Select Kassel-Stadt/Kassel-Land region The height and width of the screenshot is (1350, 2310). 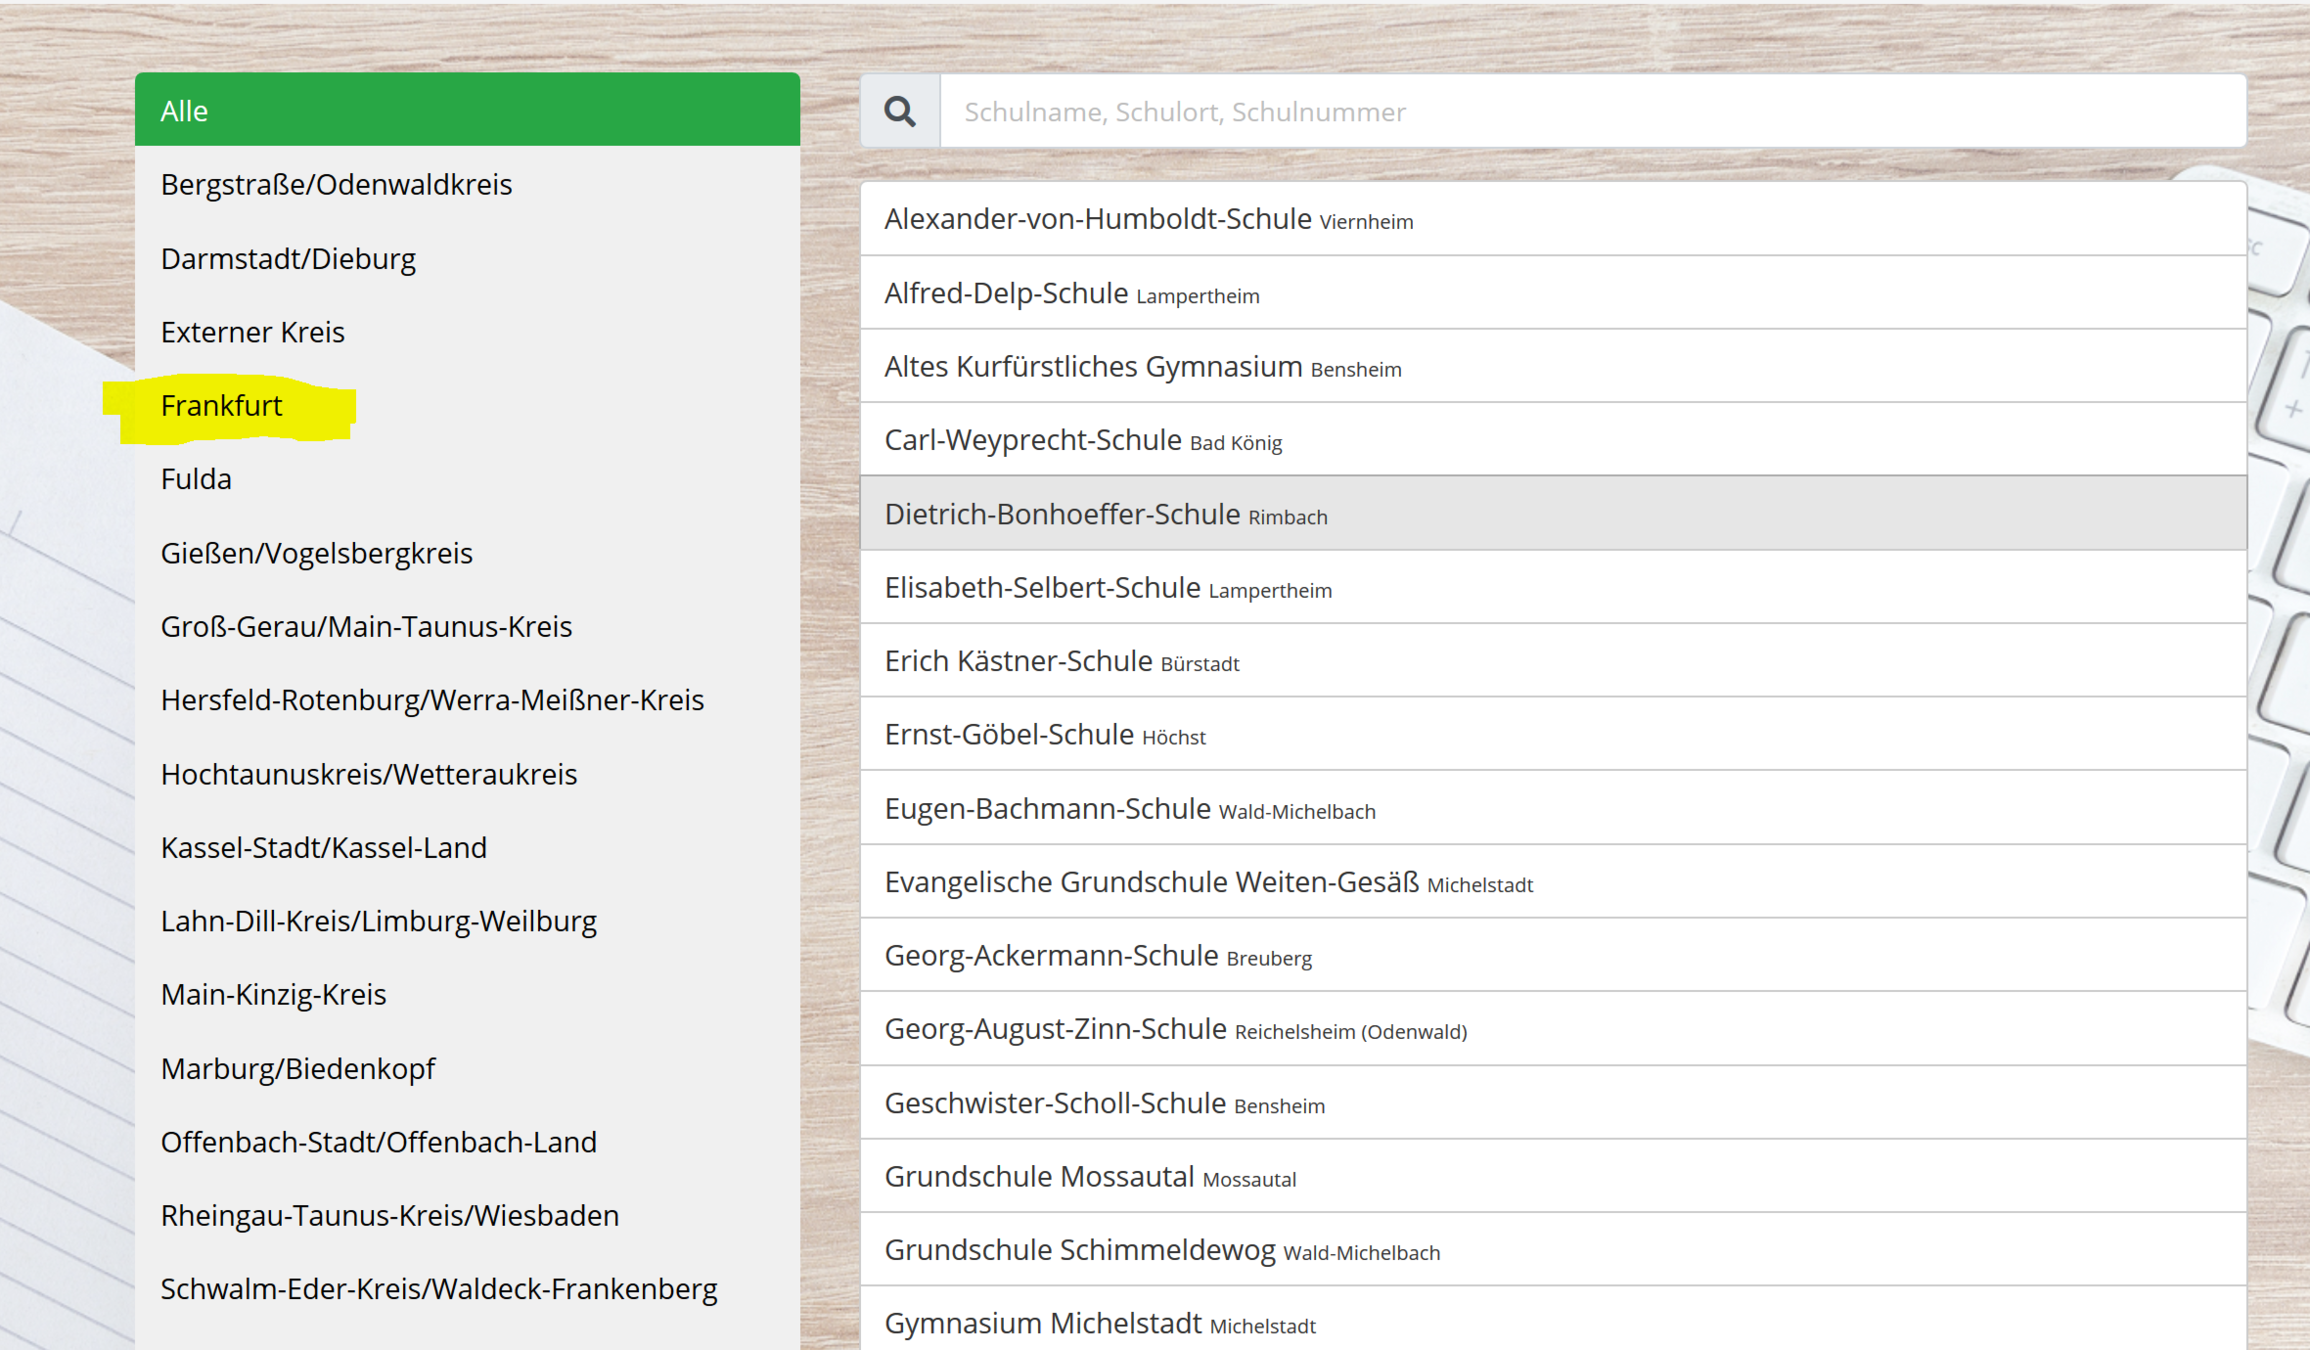[323, 848]
